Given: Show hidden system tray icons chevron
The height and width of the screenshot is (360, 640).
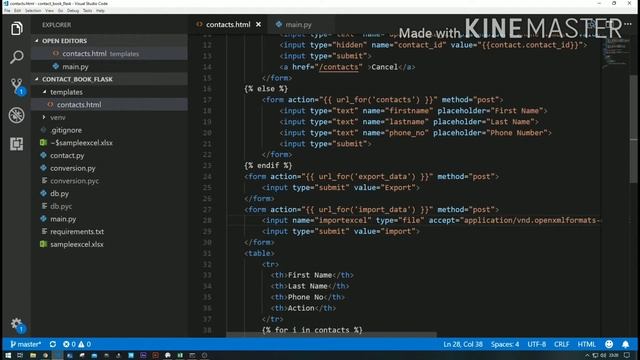Looking at the screenshot, I should pos(587,356).
